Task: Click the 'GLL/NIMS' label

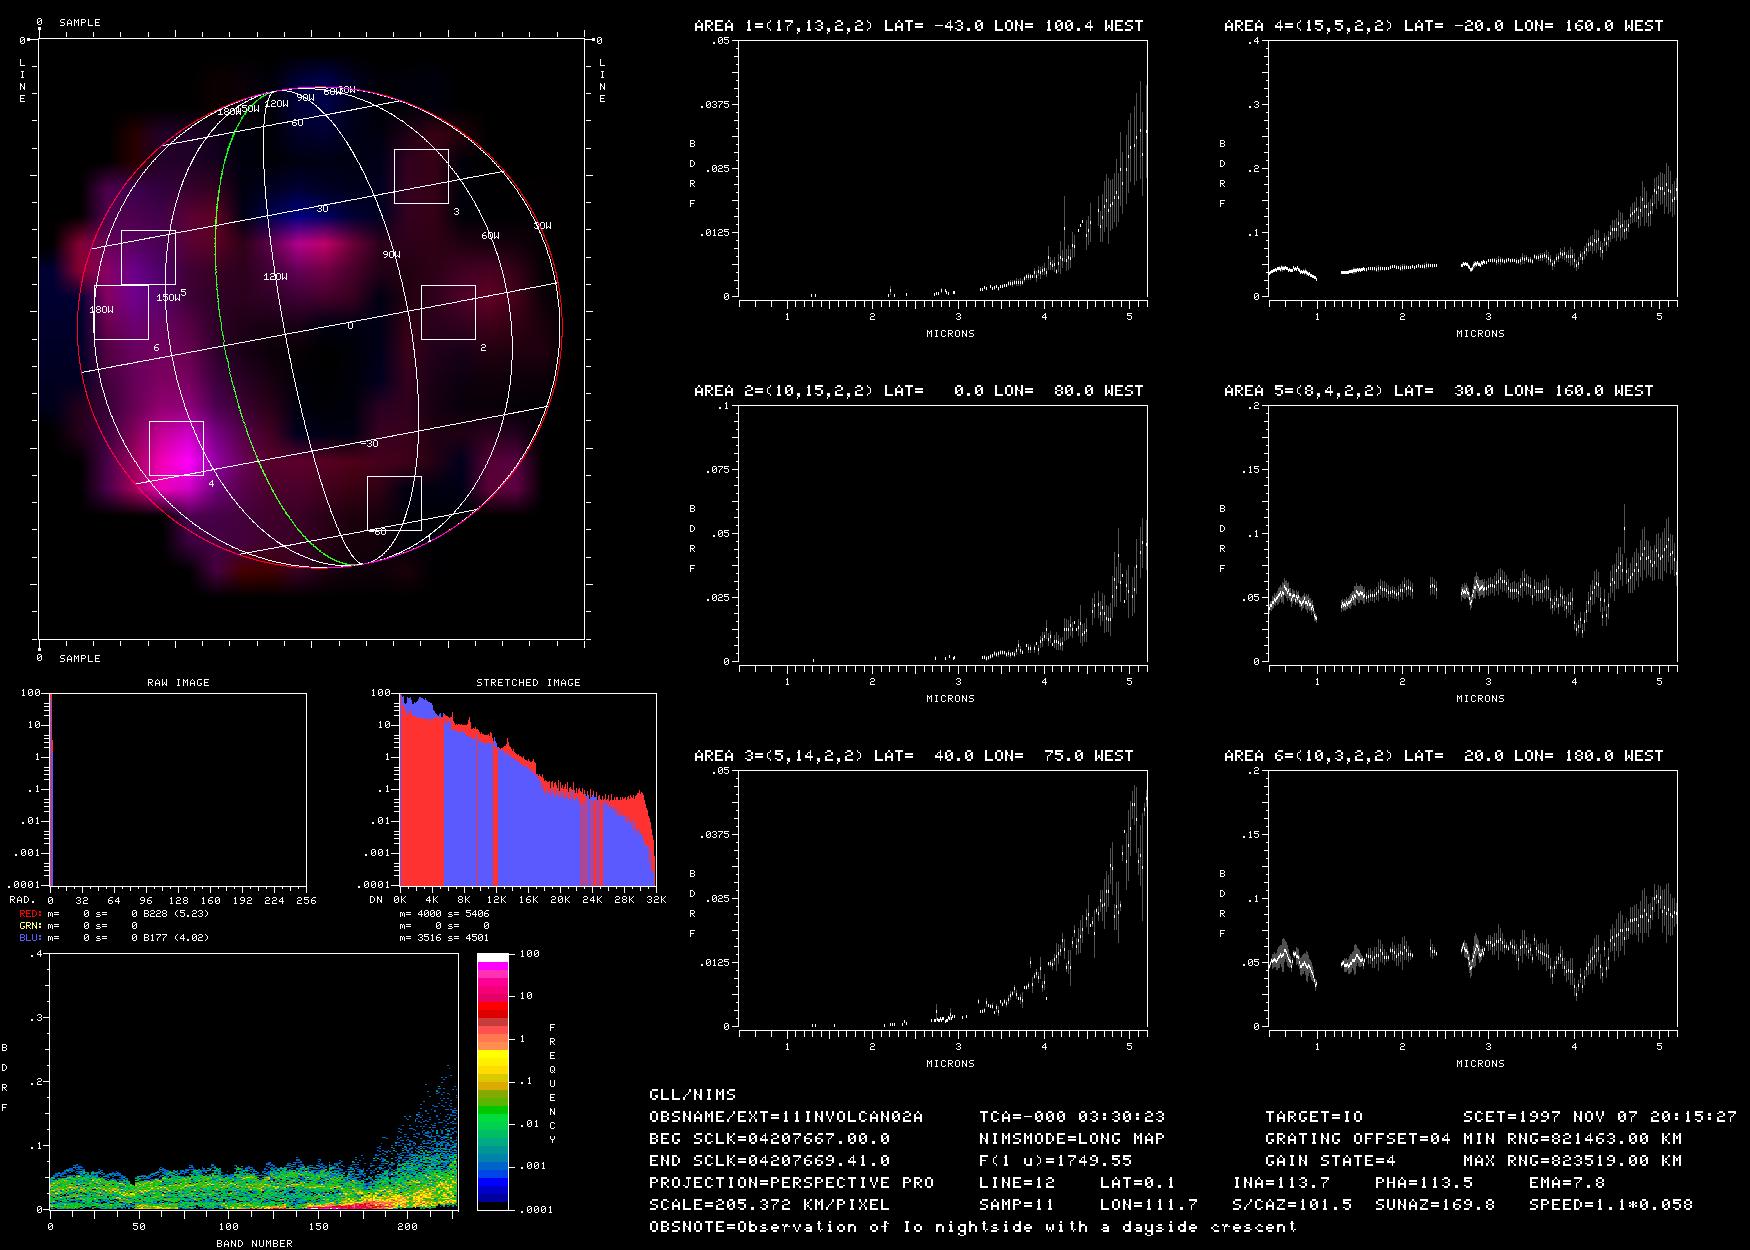Action: pos(692,1095)
